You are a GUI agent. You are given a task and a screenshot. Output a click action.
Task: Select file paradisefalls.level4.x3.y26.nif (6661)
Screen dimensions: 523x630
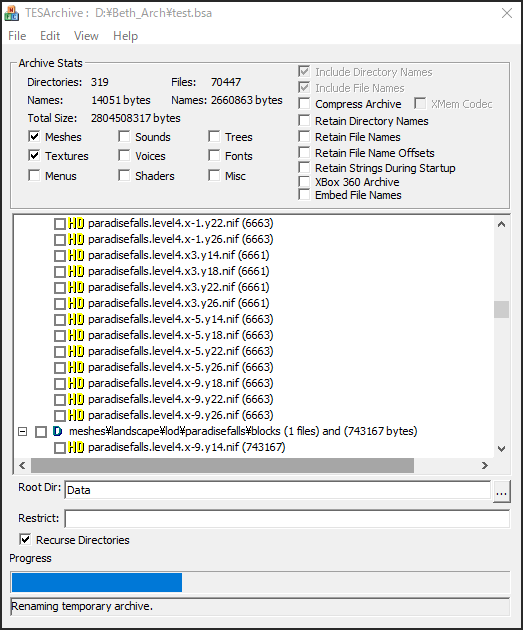coord(178,303)
